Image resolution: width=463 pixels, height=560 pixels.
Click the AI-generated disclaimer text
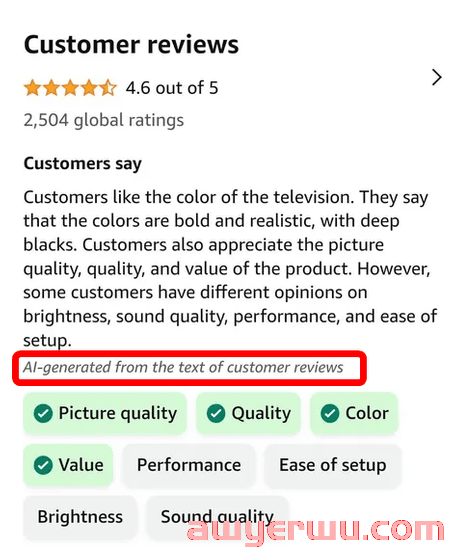point(183,368)
